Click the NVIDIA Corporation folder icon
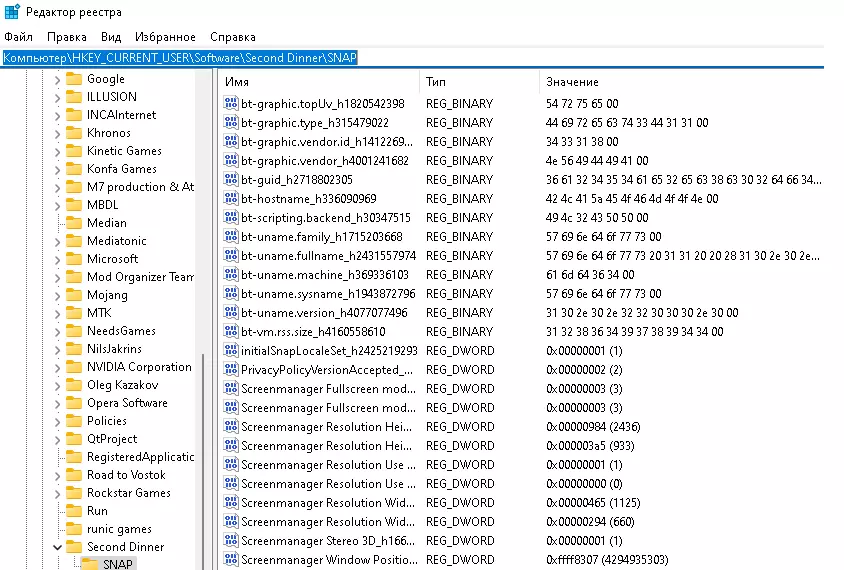Viewport: 844px width, 570px height. pos(74,367)
